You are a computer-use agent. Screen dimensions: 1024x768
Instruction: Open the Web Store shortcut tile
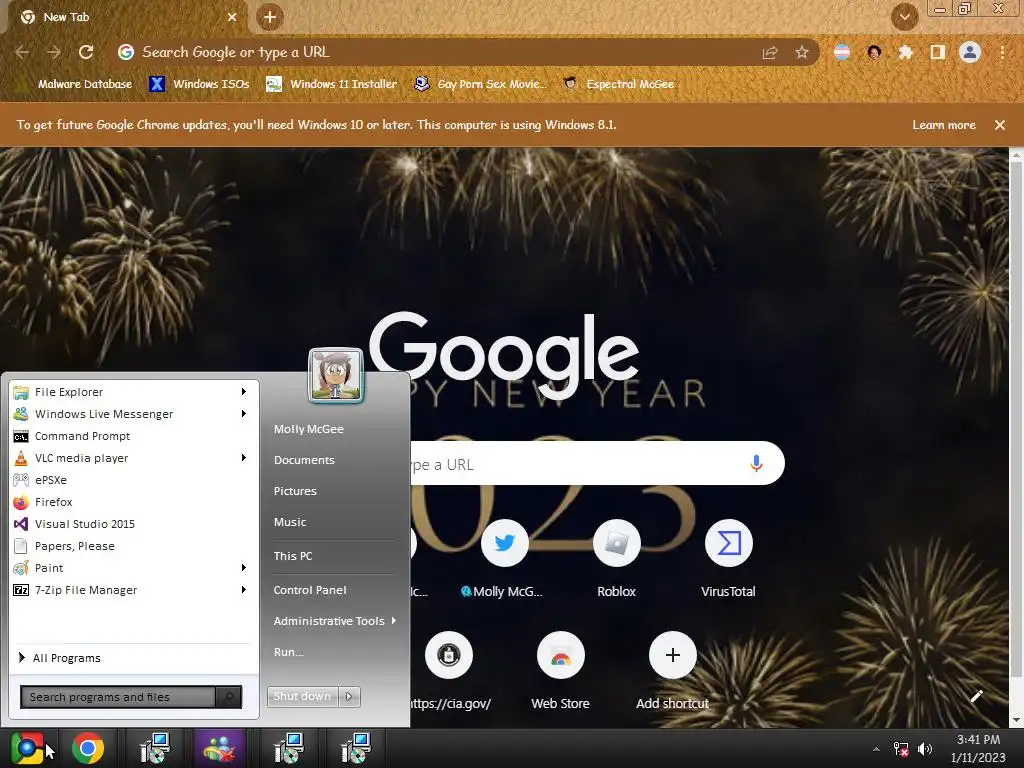tap(560, 671)
